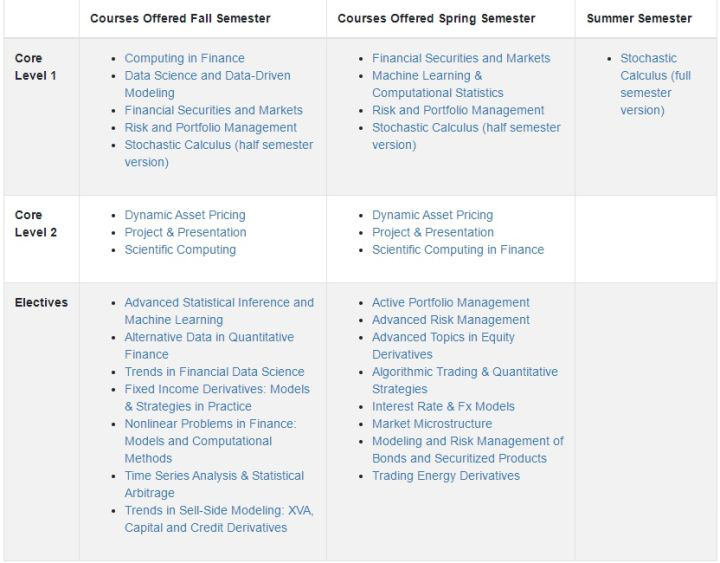720x563 pixels.
Task: Open Machine Learning & Computational Statistics course
Action: point(427,76)
